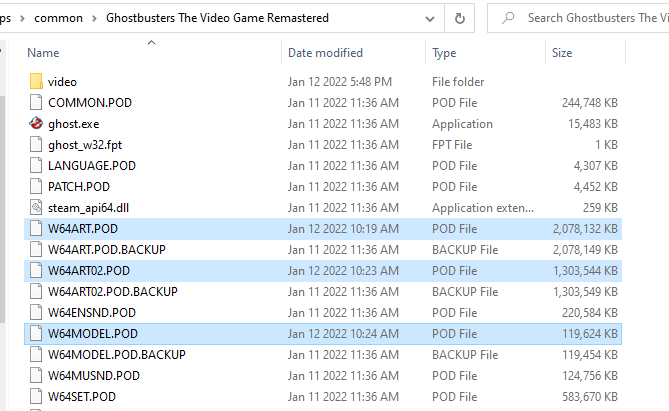
Task: Expand the breadcrumb chevron after common
Action: 94,18
